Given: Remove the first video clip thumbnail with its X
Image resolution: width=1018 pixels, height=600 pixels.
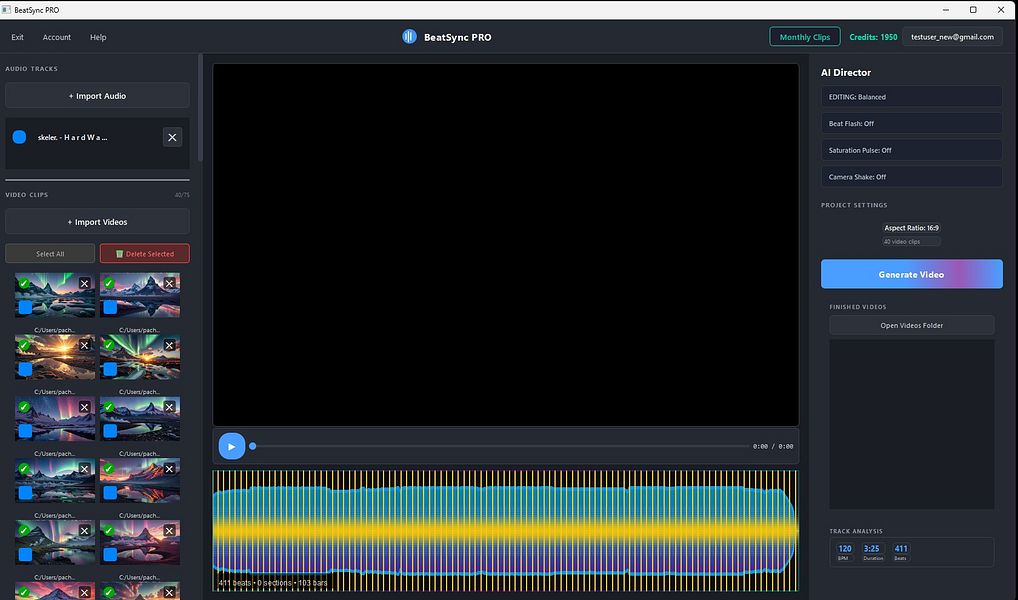Looking at the screenshot, I should pos(84,284).
